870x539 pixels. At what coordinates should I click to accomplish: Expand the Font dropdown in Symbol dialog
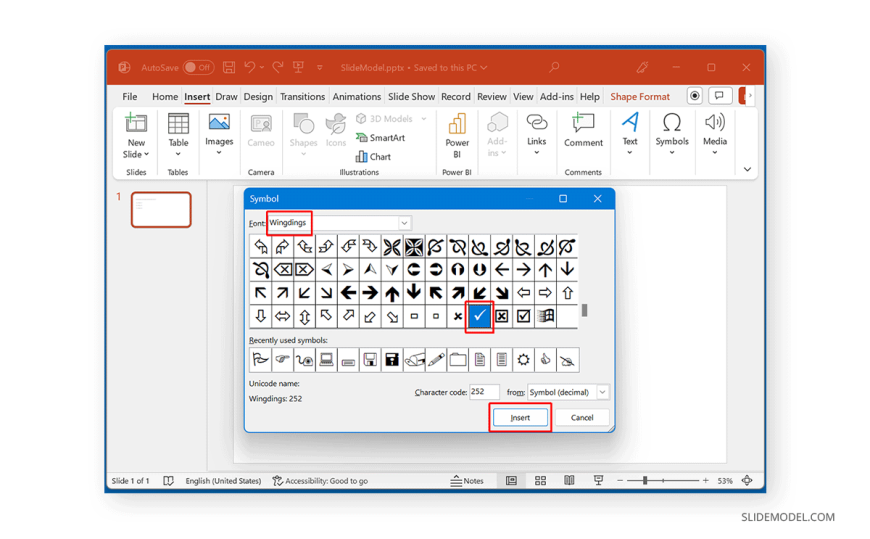[404, 223]
